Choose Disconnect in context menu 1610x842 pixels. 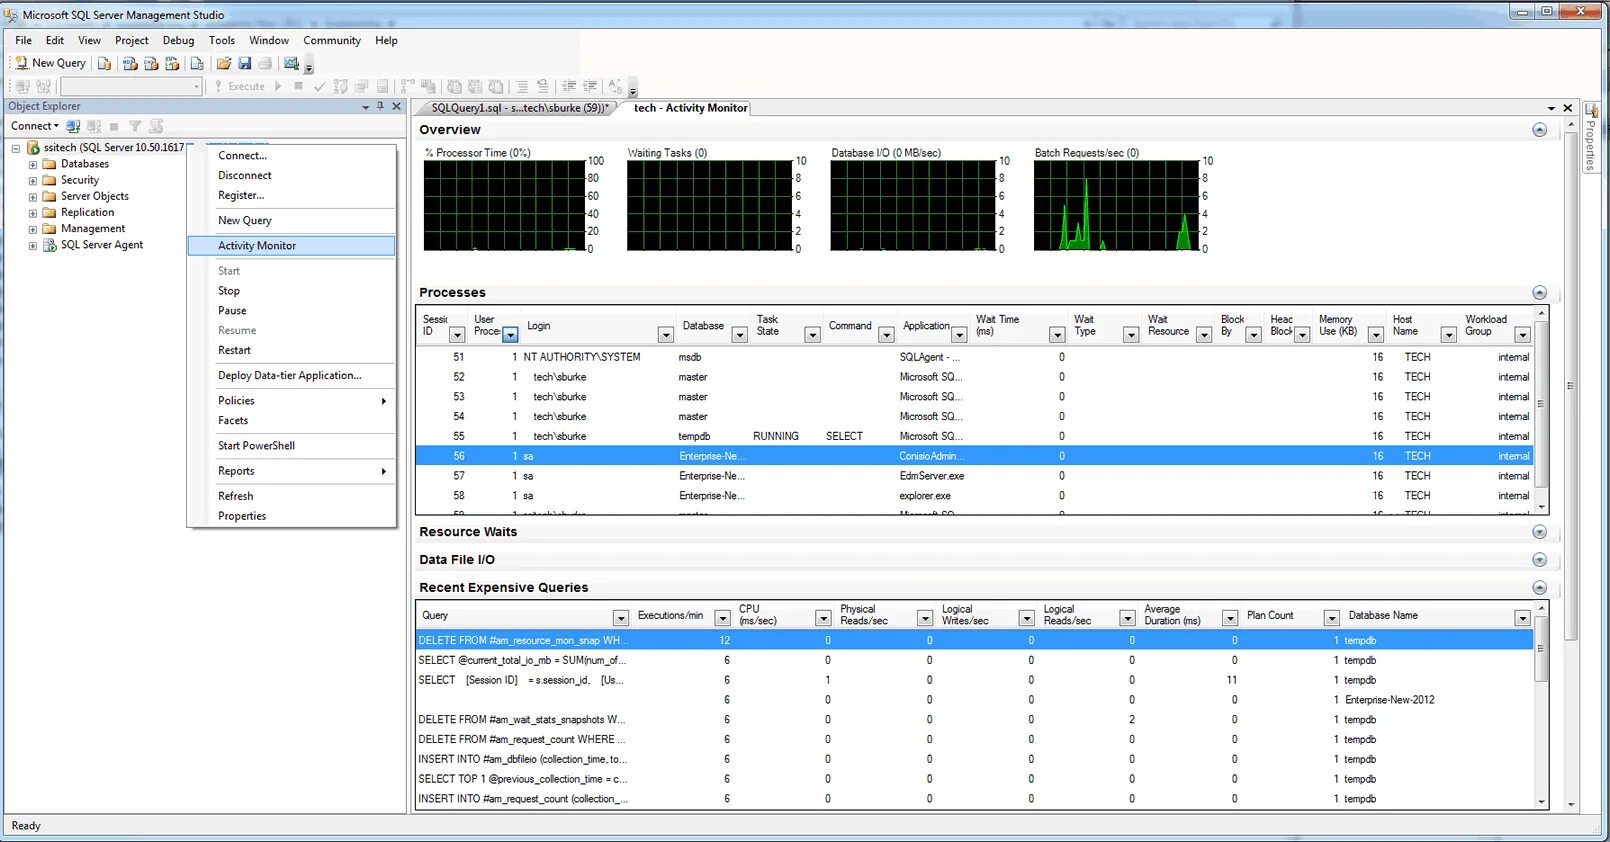coord(291,175)
